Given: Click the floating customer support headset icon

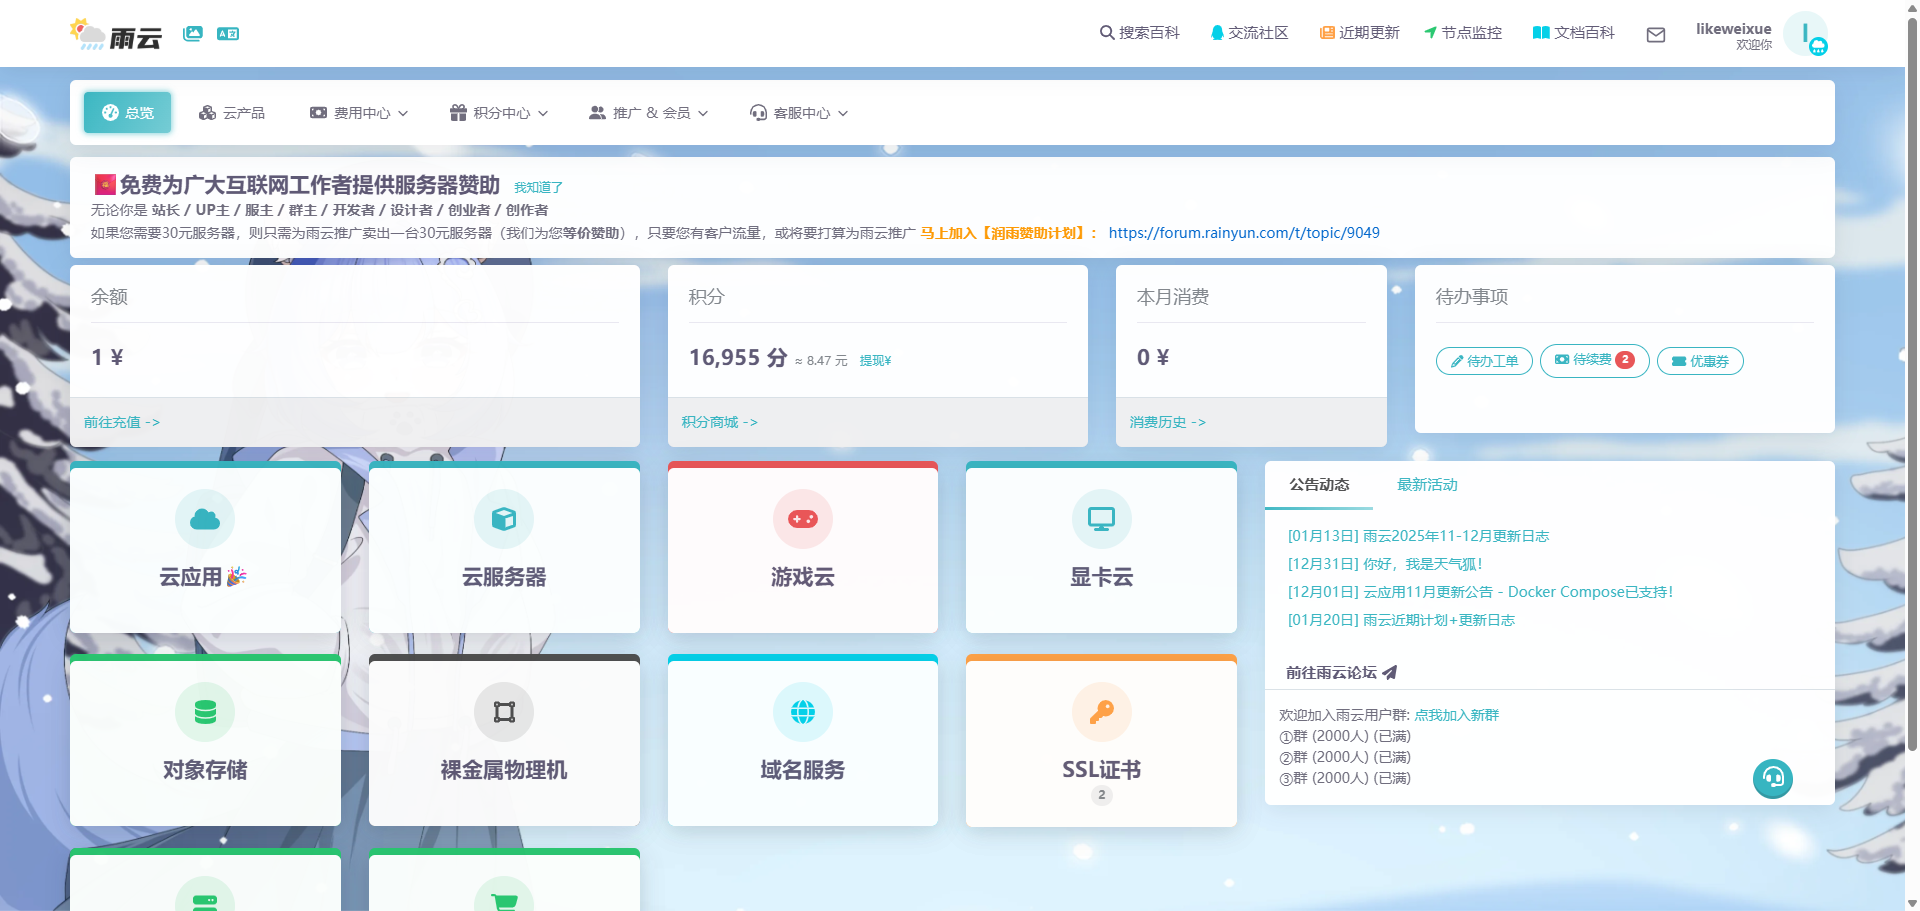Looking at the screenshot, I should [x=1772, y=778].
